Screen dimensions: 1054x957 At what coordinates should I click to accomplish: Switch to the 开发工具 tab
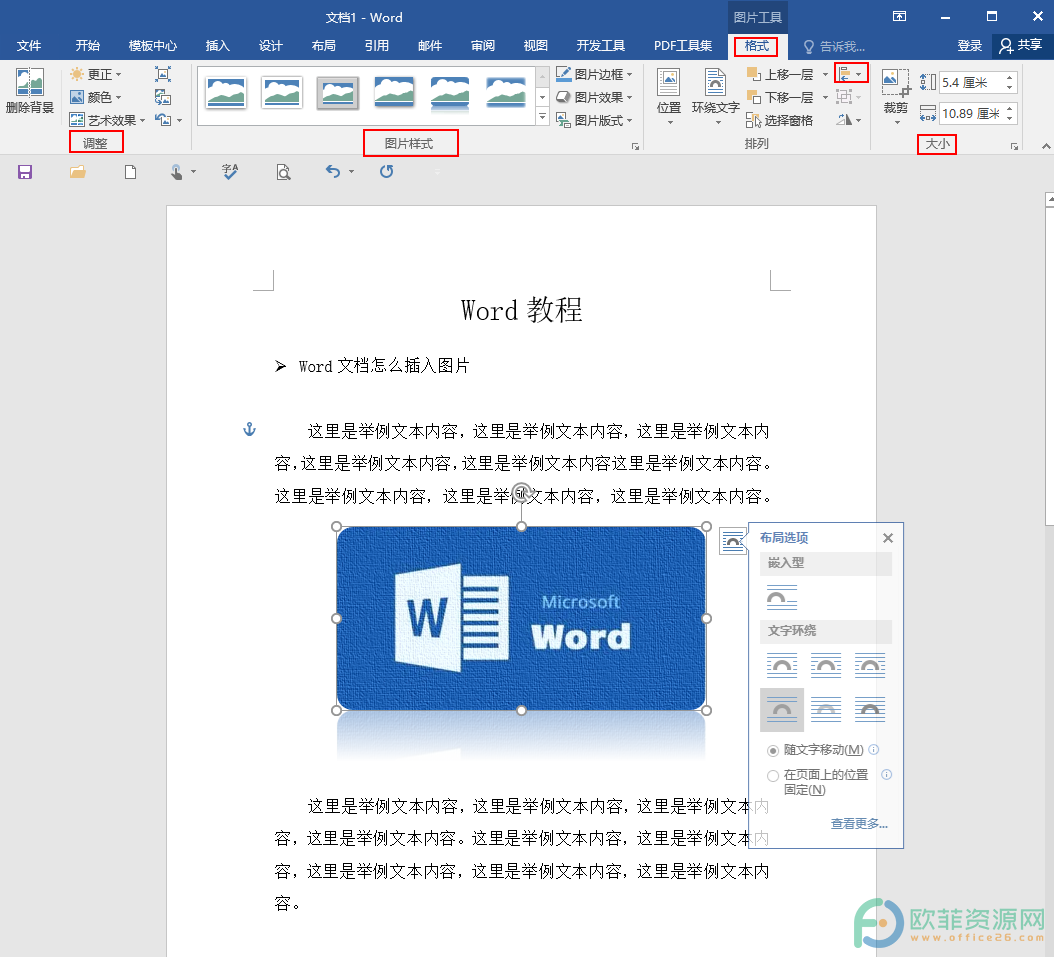(601, 46)
